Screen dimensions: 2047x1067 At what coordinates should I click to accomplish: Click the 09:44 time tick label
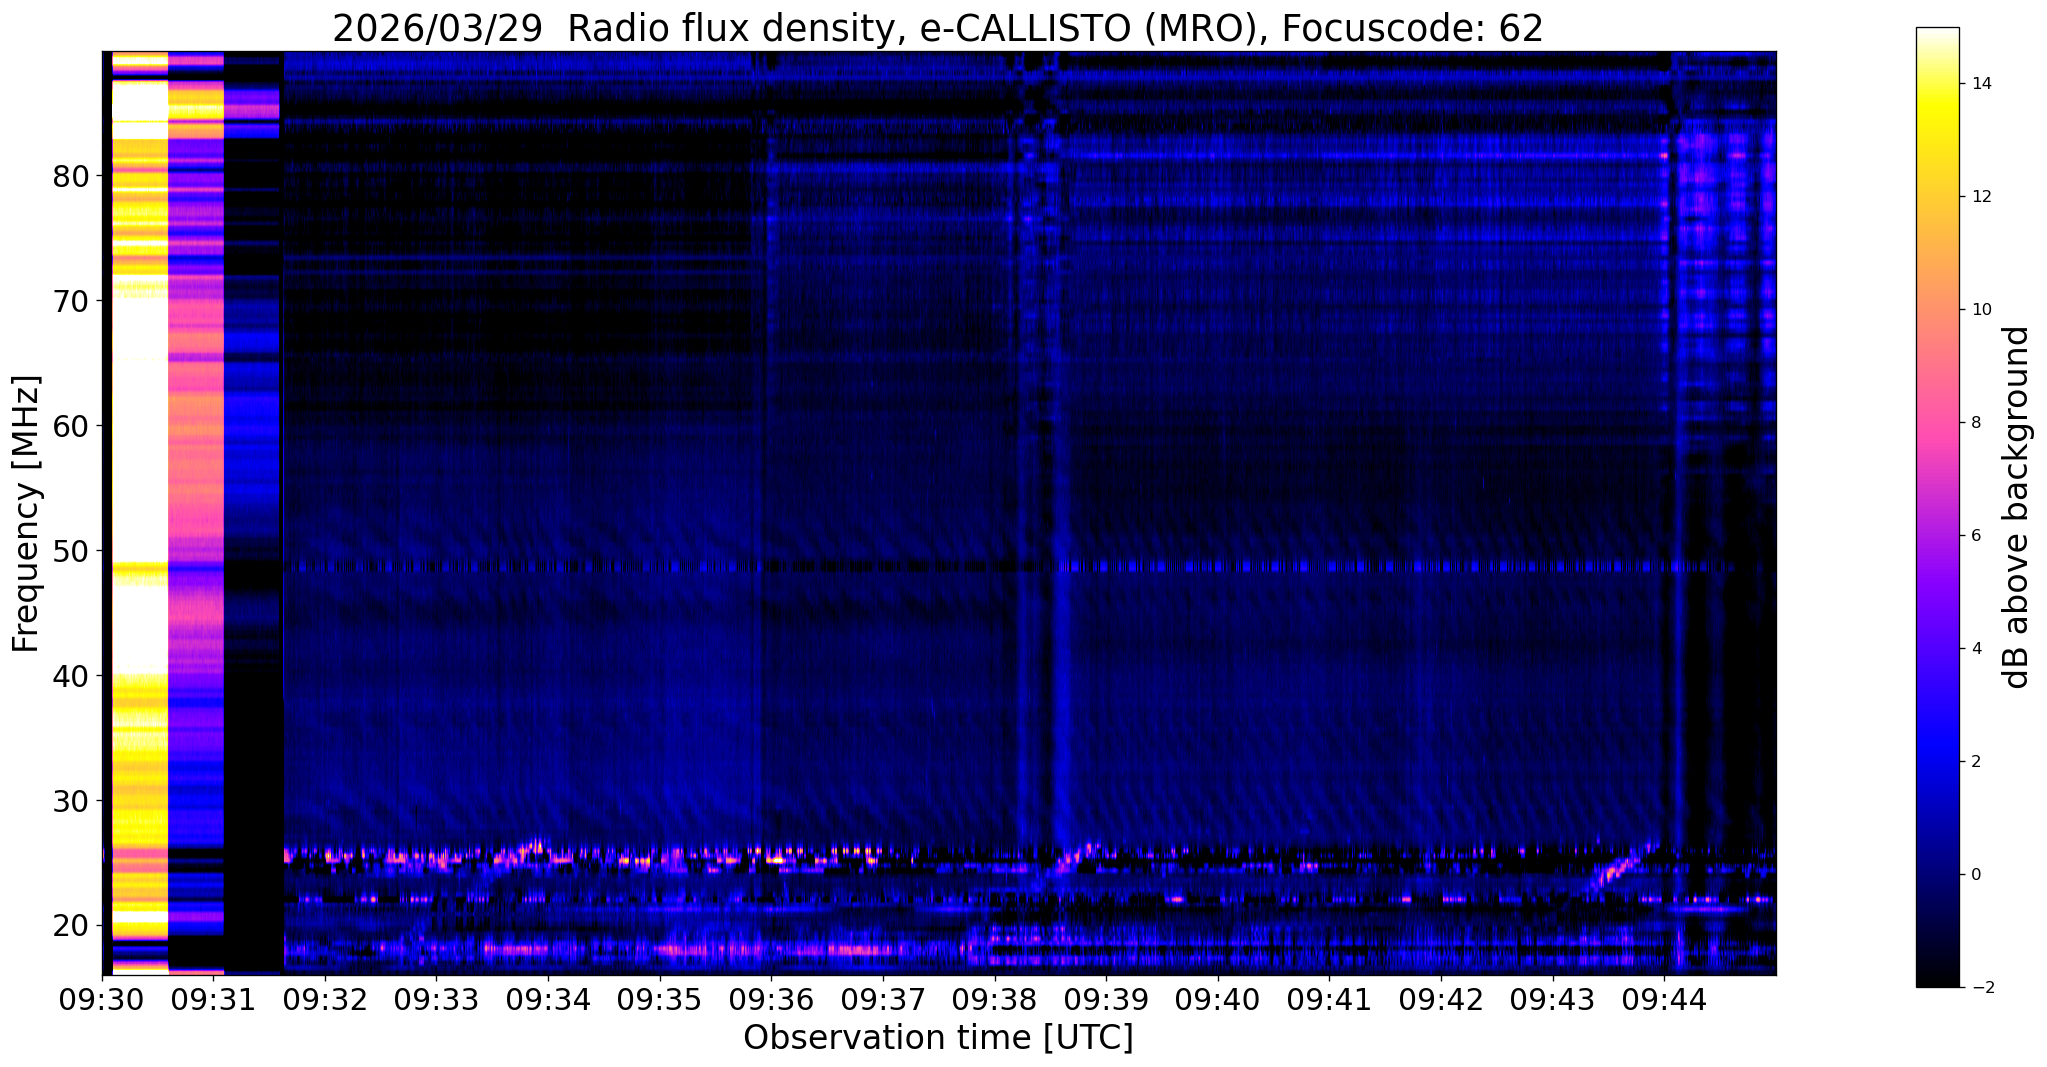(x=1664, y=998)
